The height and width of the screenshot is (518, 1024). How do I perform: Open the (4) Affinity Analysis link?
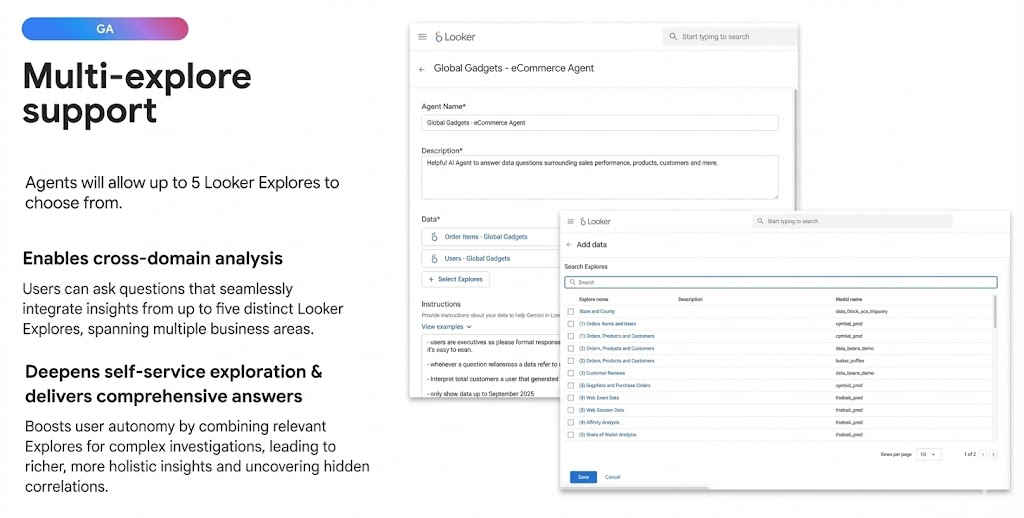599,423
